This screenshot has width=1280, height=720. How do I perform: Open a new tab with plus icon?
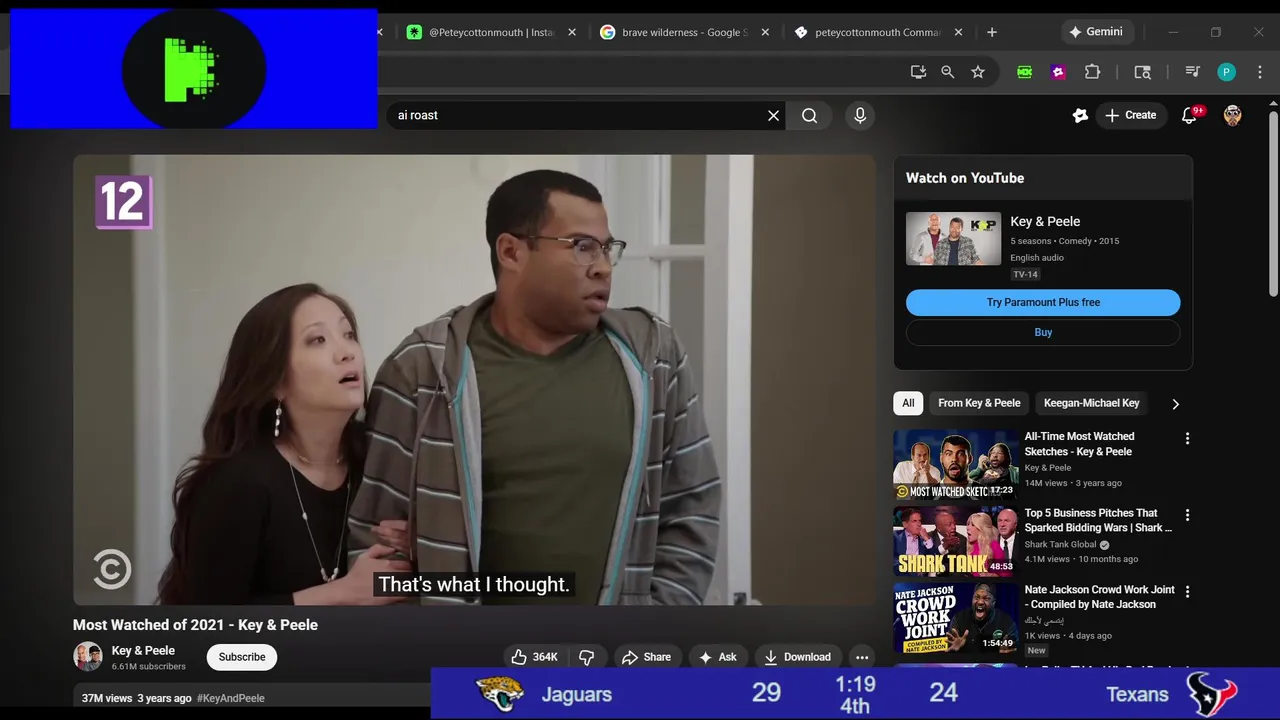click(992, 32)
